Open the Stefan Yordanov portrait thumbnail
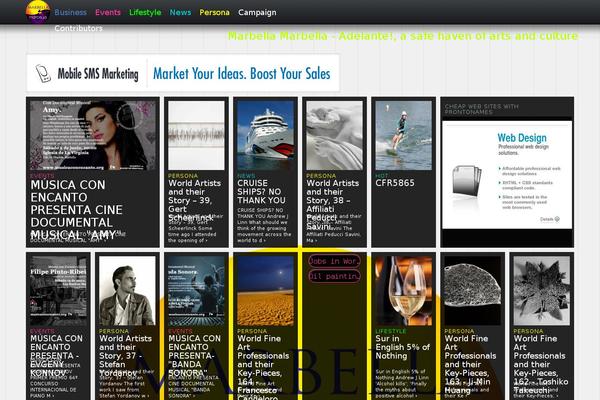The width and height of the screenshot is (600, 400). pyautogui.click(x=127, y=291)
